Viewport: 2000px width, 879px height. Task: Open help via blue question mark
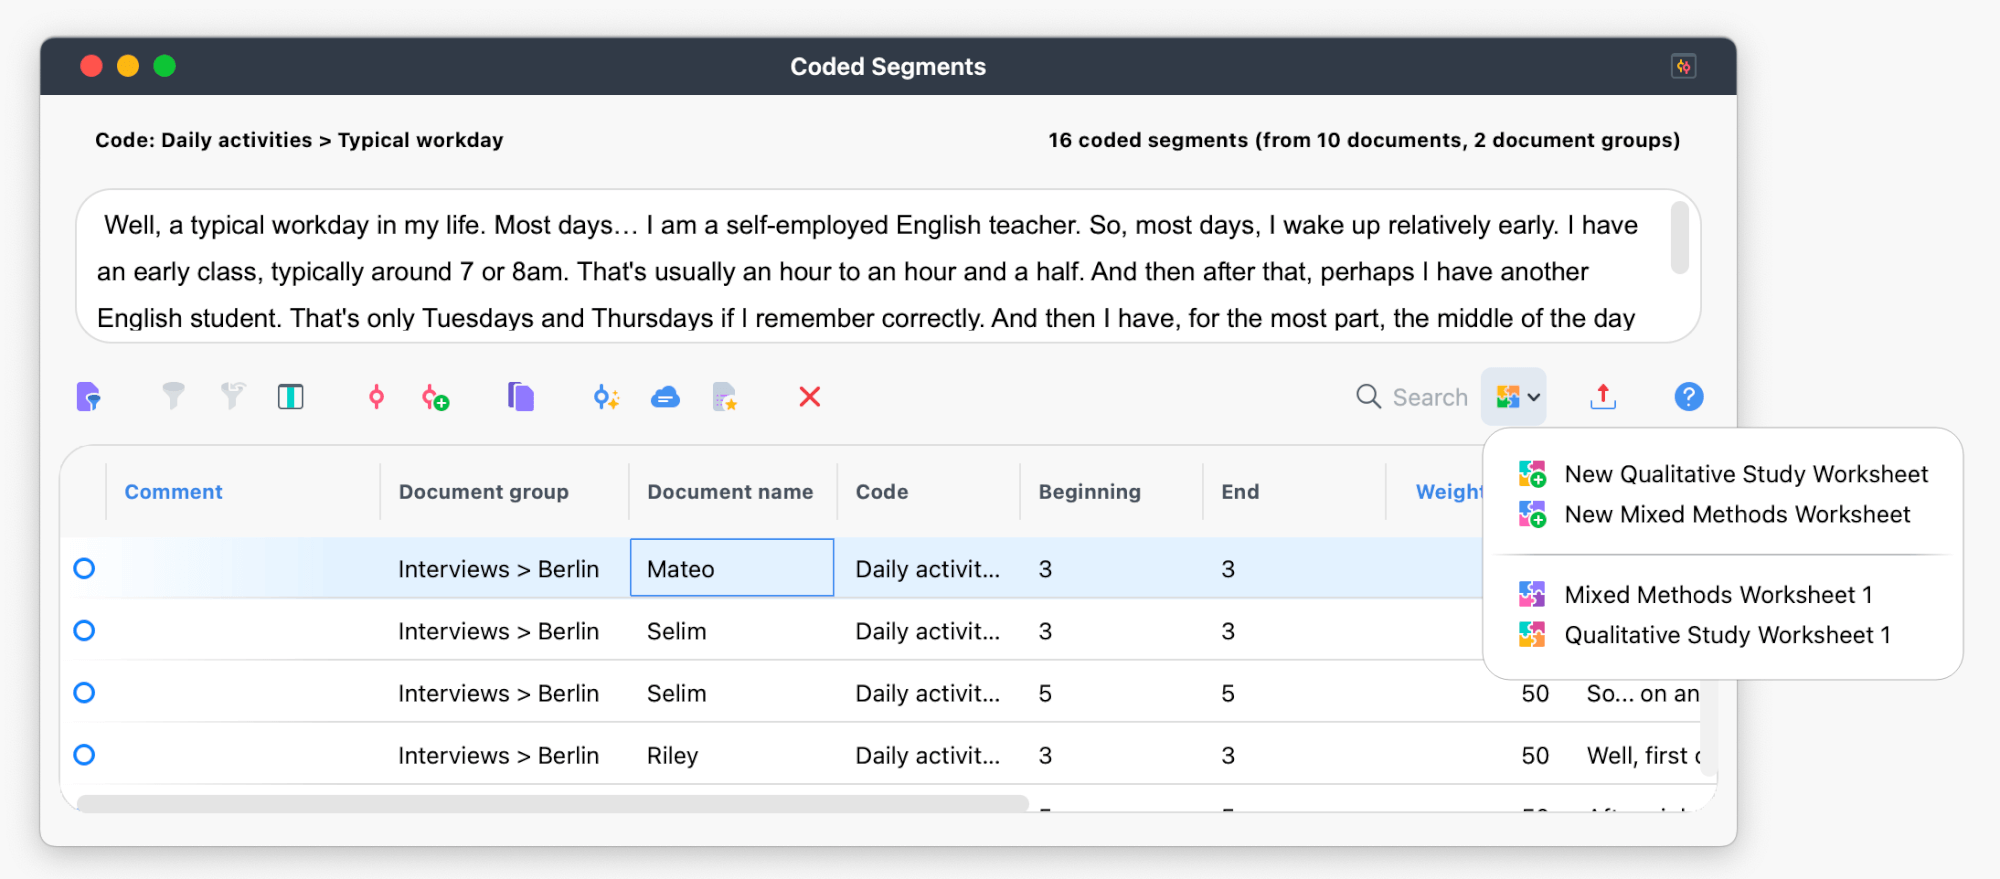tap(1688, 397)
